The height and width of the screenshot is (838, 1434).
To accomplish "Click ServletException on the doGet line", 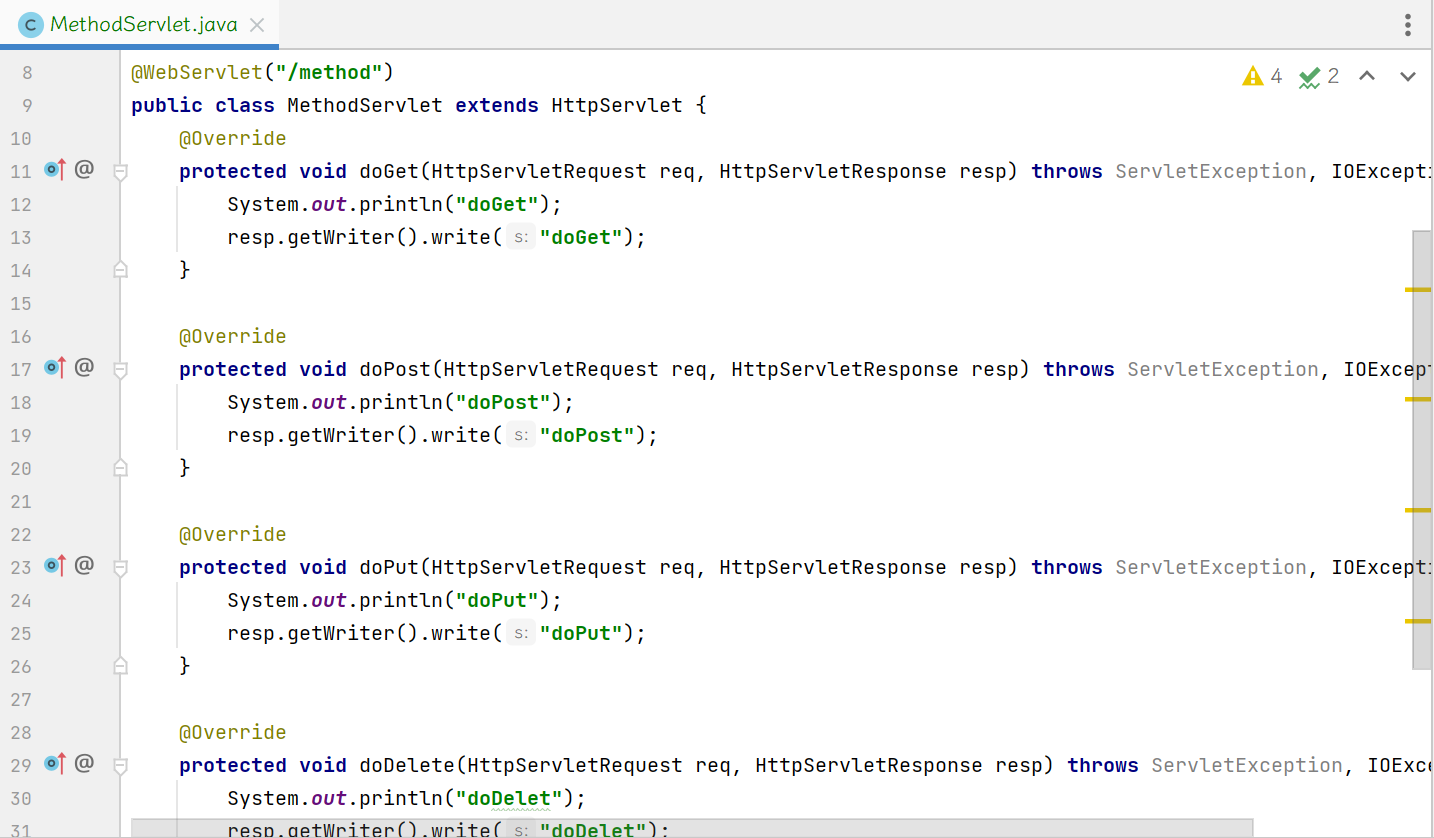I will click(x=1211, y=171).
